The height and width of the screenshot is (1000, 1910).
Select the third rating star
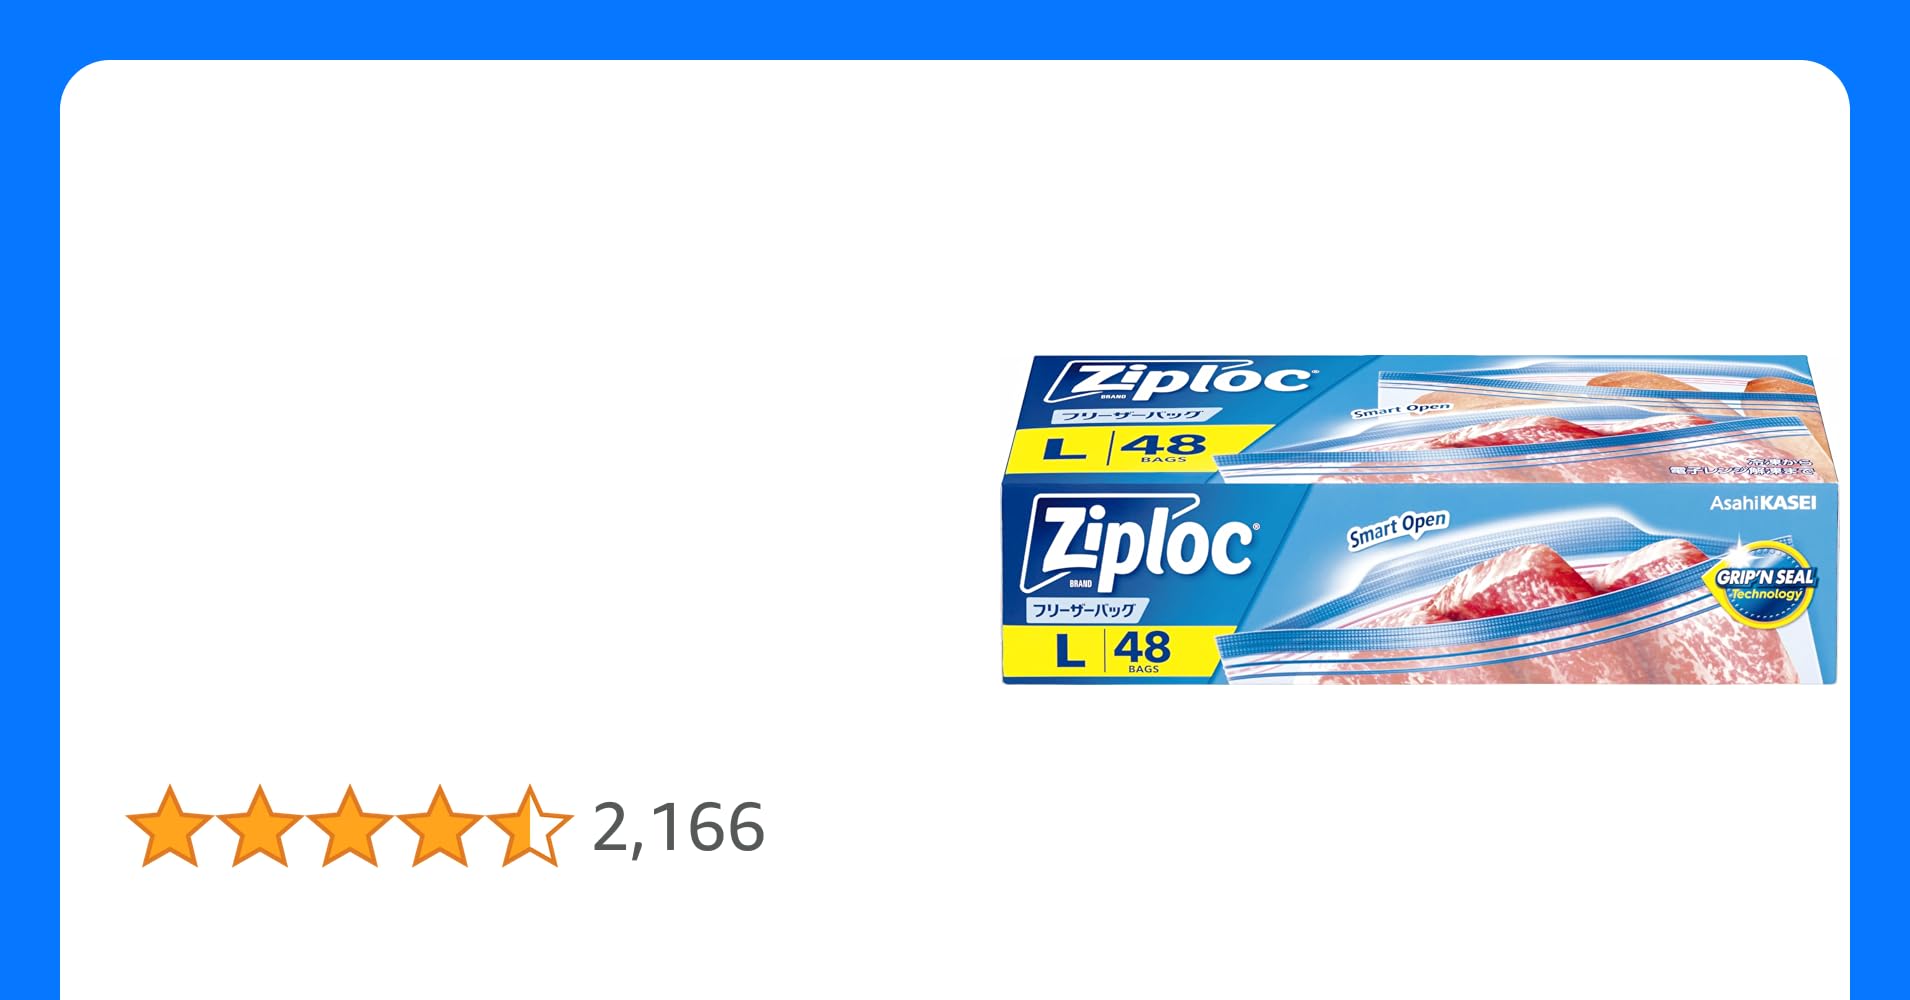pyautogui.click(x=349, y=826)
